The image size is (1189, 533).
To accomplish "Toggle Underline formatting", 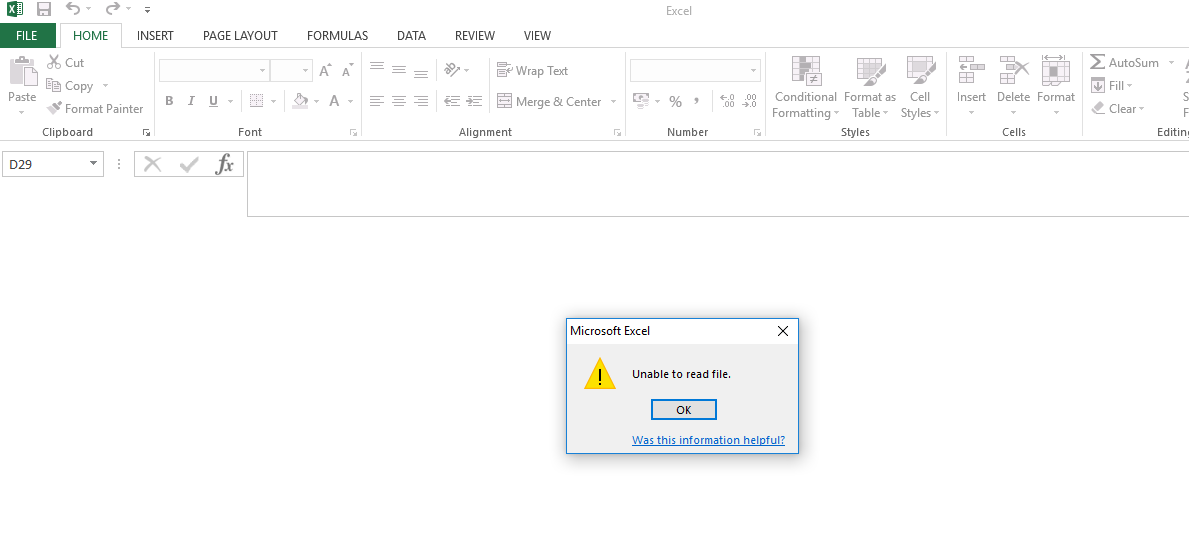I will click(x=213, y=101).
